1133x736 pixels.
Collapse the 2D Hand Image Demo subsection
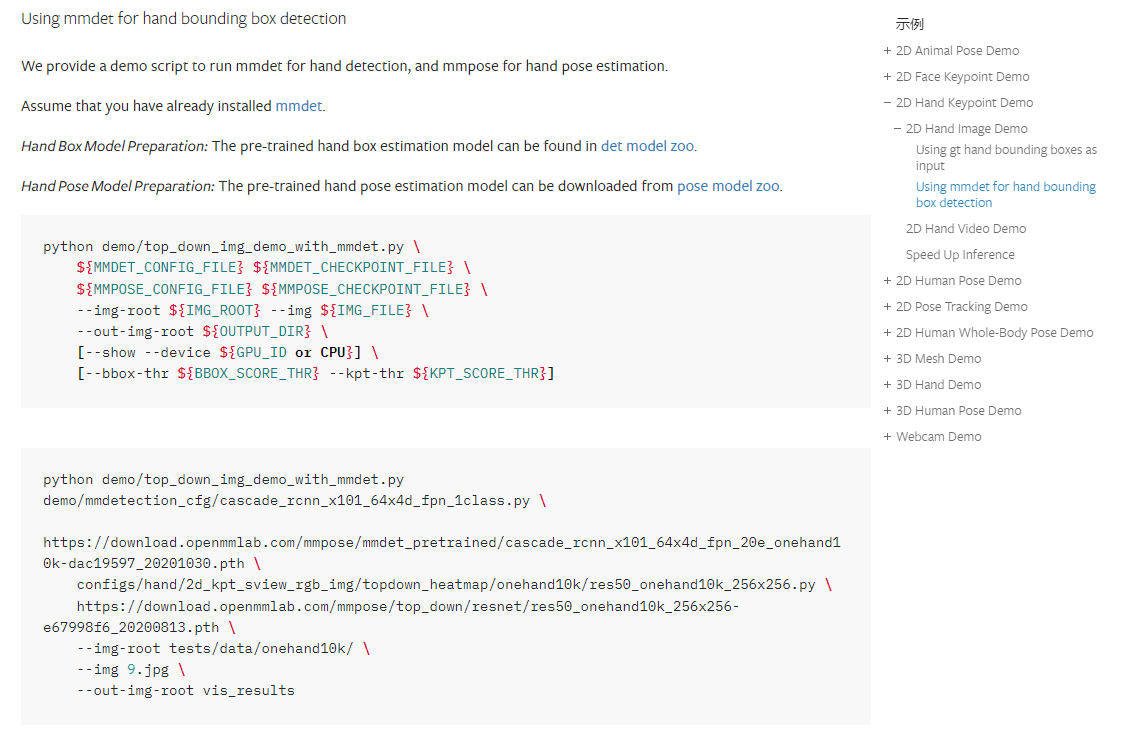tap(897, 129)
